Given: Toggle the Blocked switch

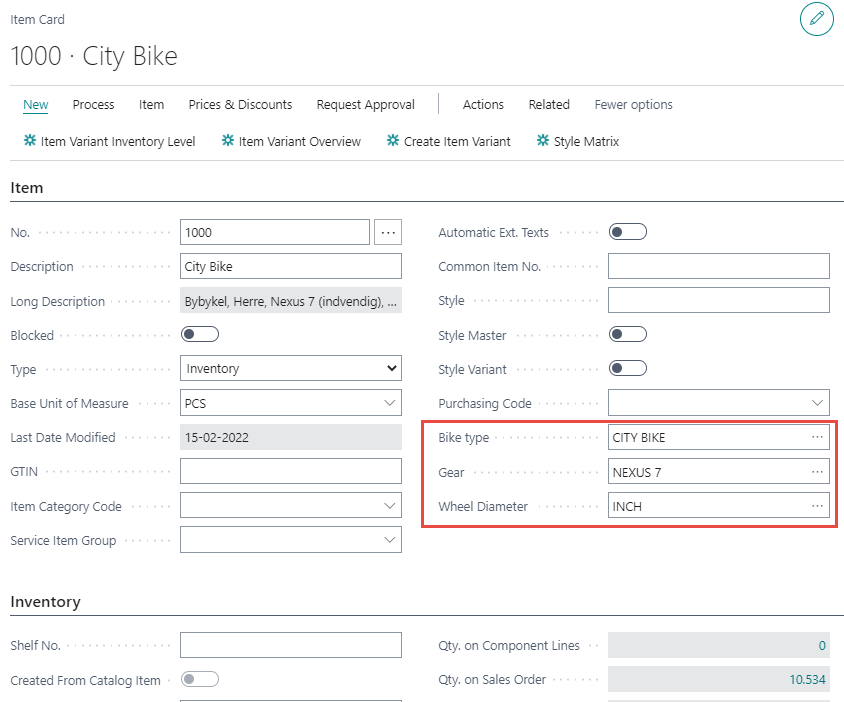Looking at the screenshot, I should pos(199,335).
